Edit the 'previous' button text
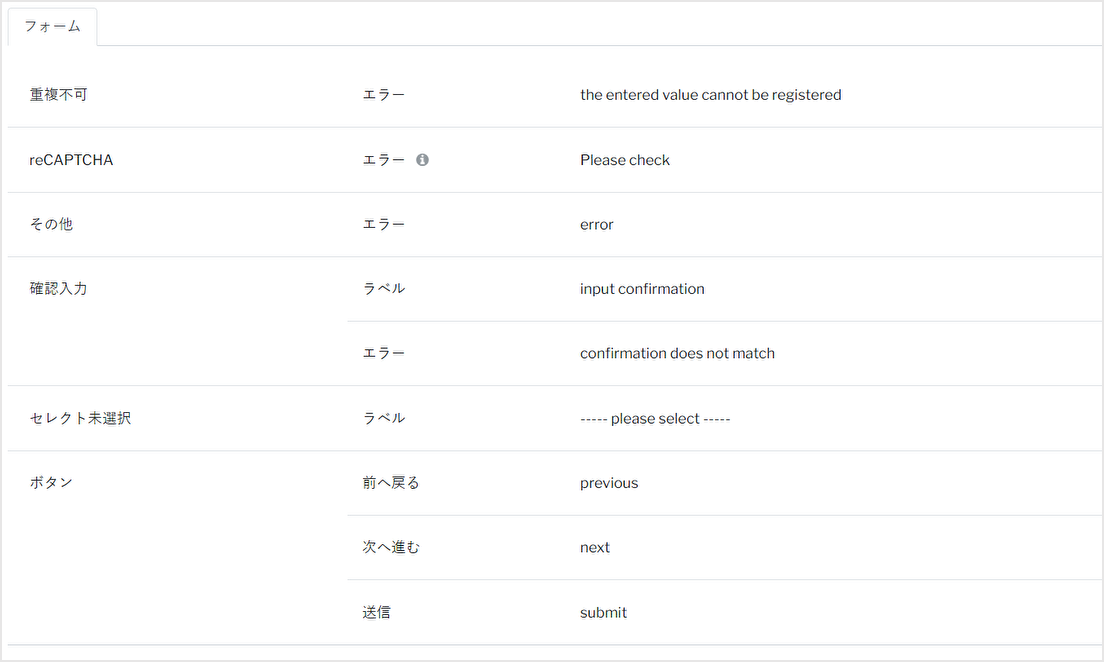 [609, 483]
